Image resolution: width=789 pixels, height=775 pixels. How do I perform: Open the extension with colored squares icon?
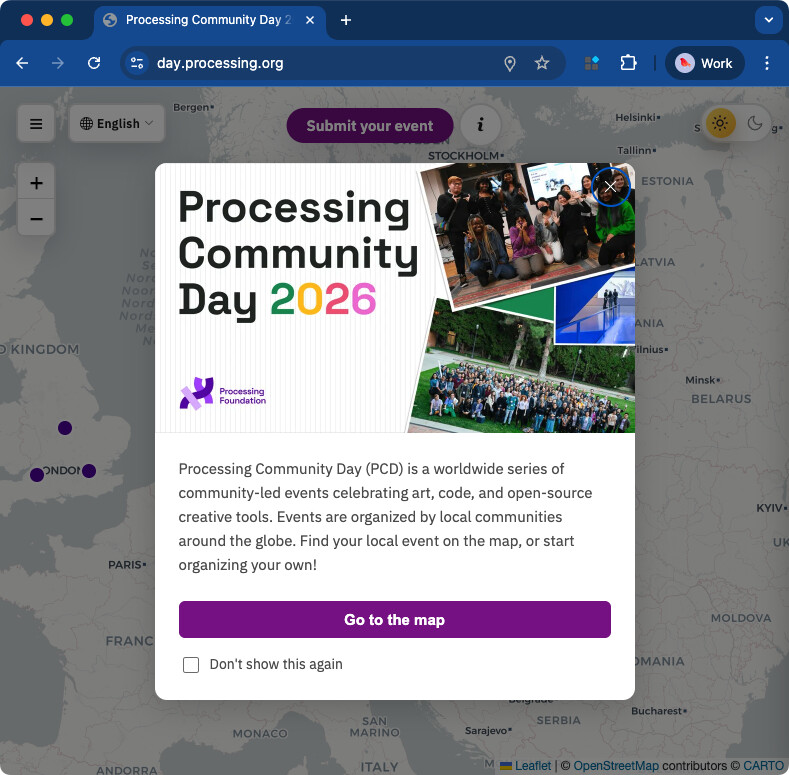[592, 63]
